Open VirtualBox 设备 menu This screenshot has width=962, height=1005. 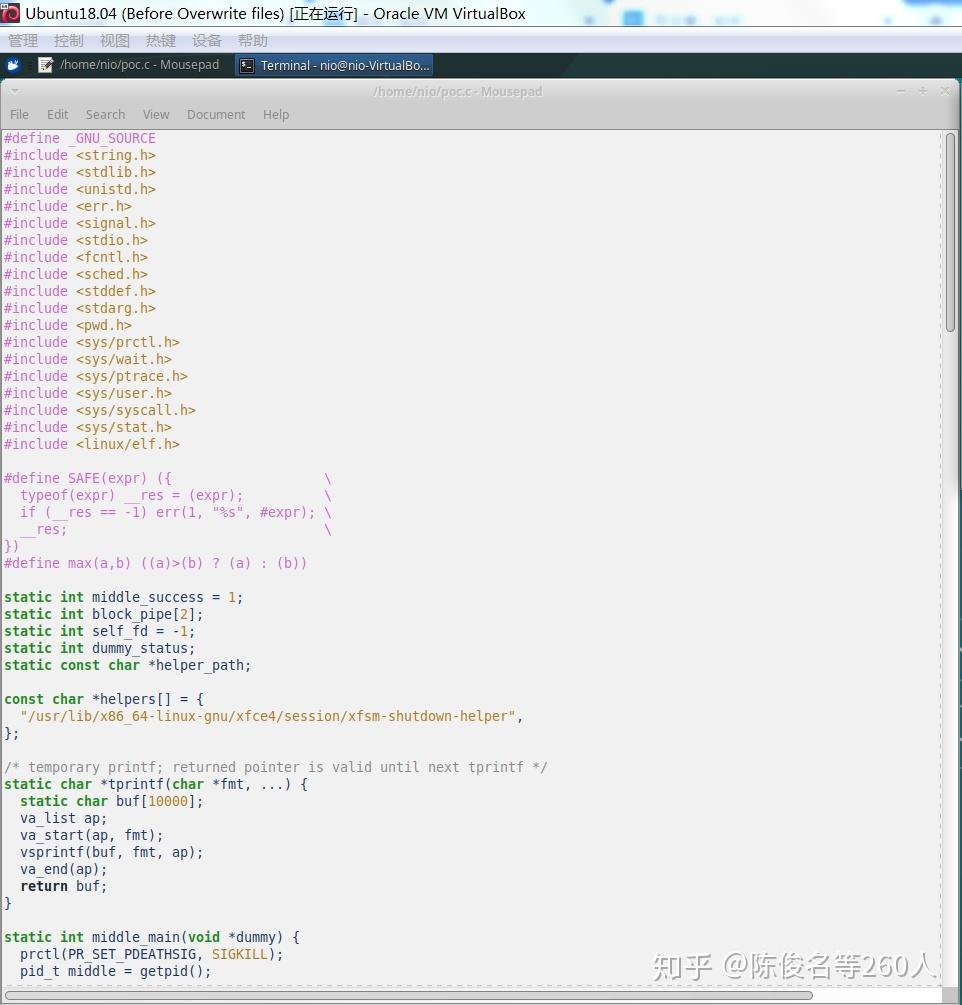[x=207, y=41]
